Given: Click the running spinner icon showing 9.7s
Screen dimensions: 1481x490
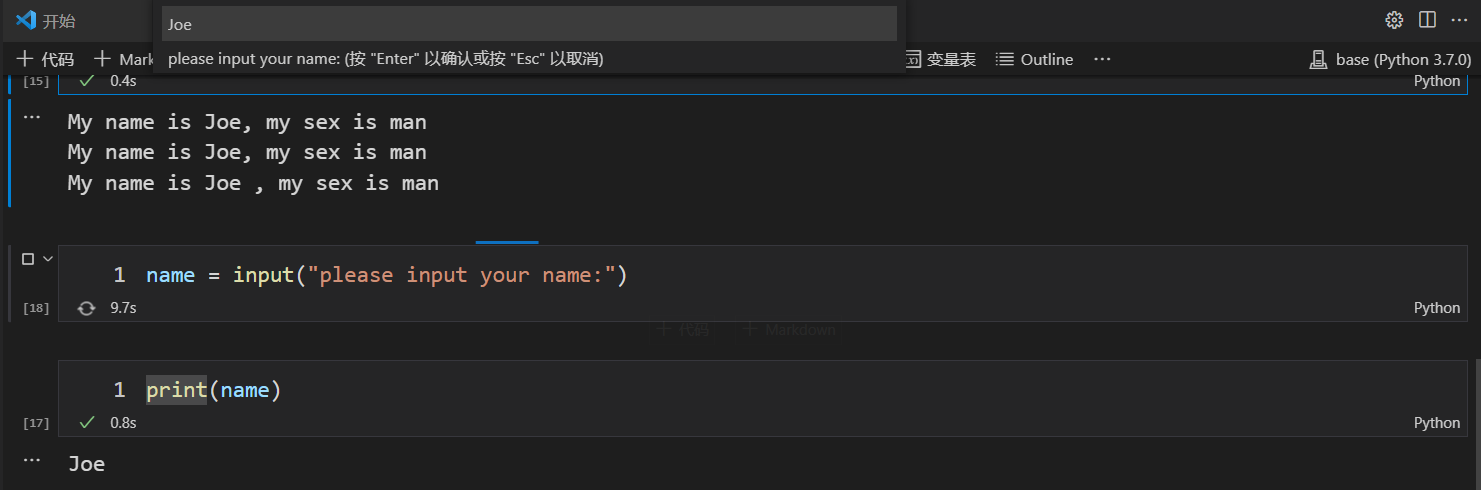Looking at the screenshot, I should click(x=86, y=308).
